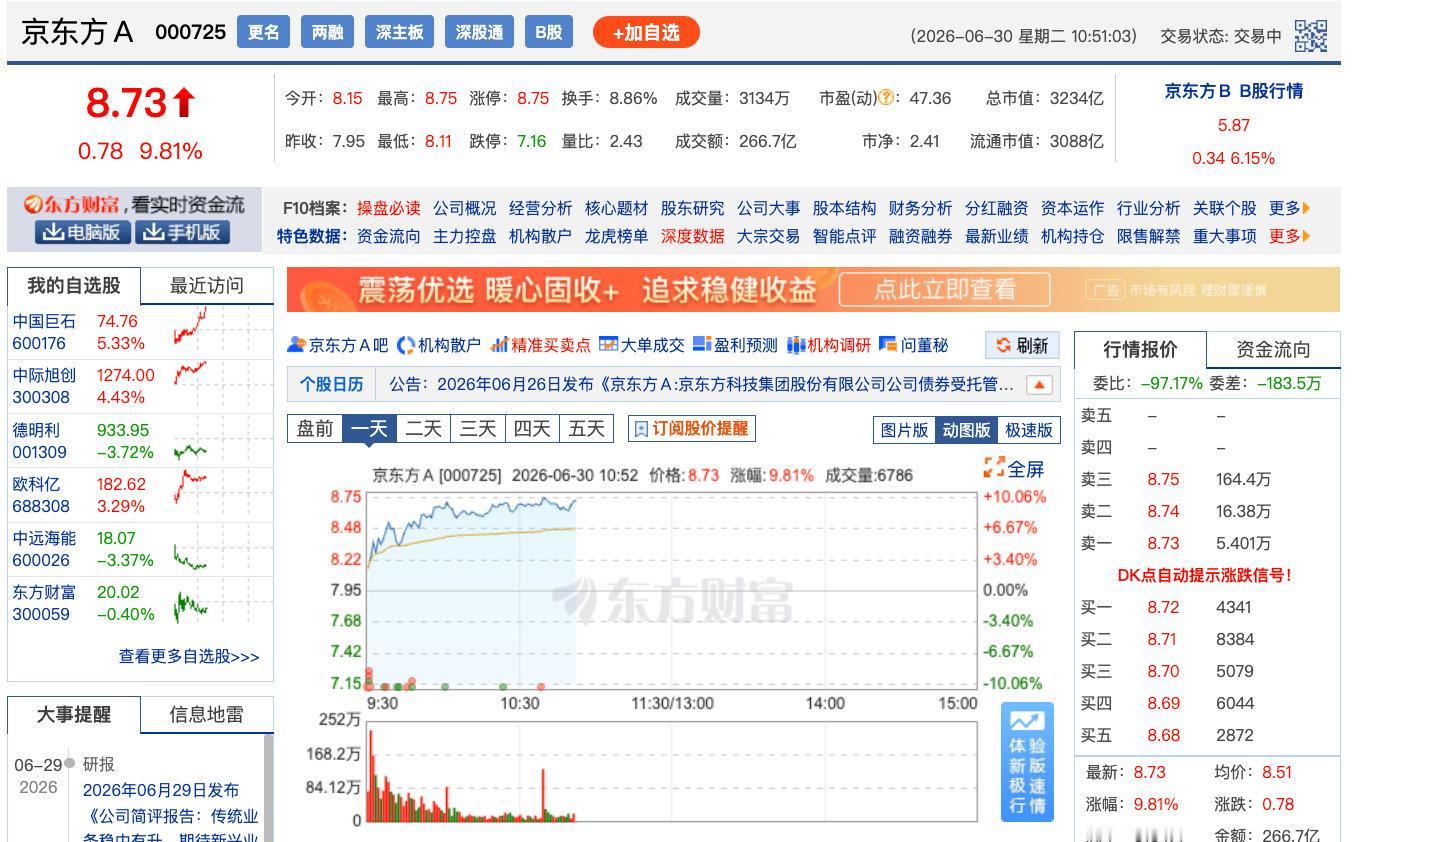Click the 深股通 tag
This screenshot has width=1442, height=842.
click(x=479, y=32)
